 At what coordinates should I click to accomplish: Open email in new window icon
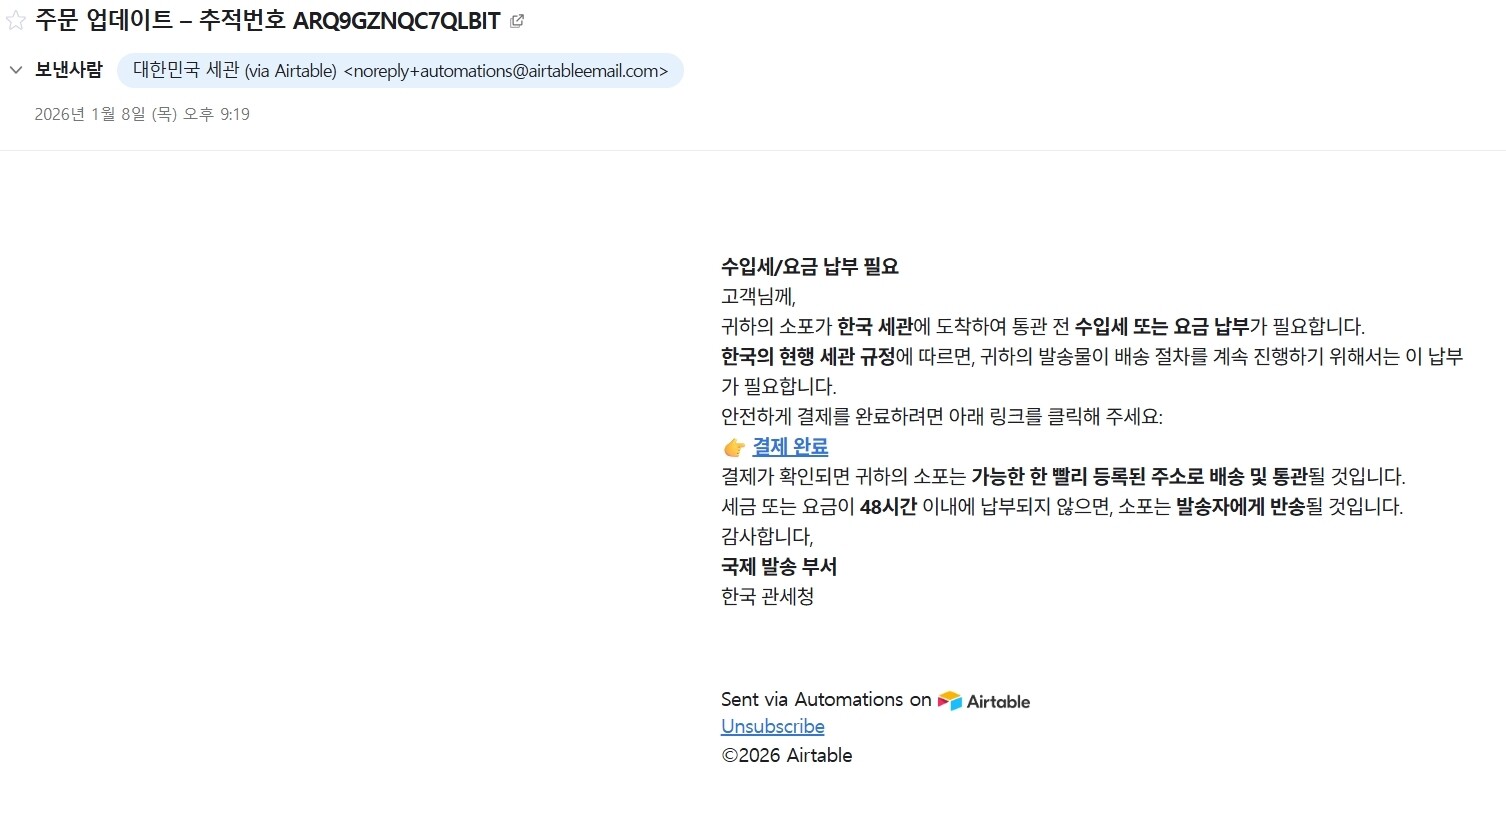click(x=517, y=21)
